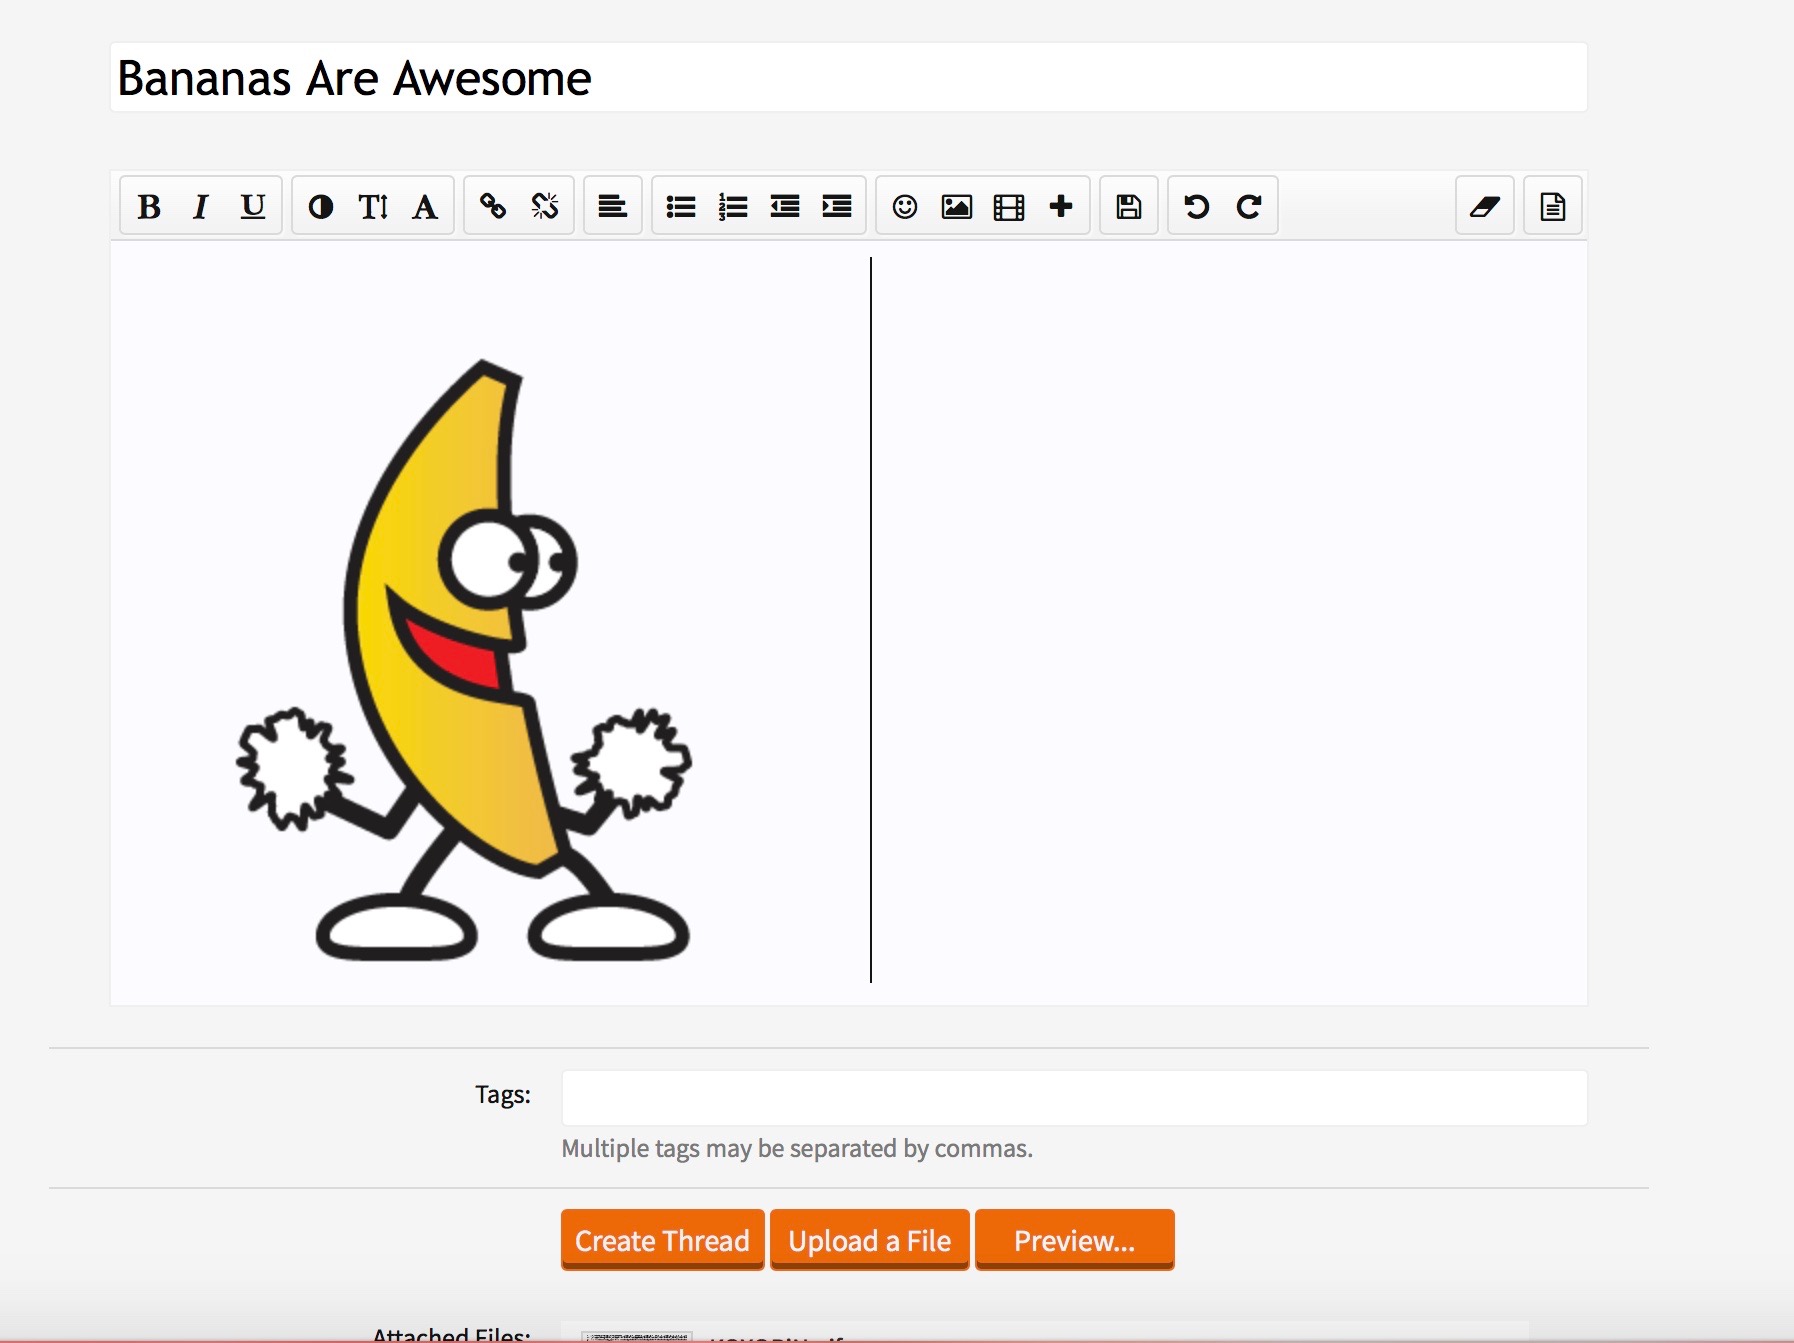Select the dancing banana image
The height and width of the screenshot is (1343, 1794).
(463, 660)
